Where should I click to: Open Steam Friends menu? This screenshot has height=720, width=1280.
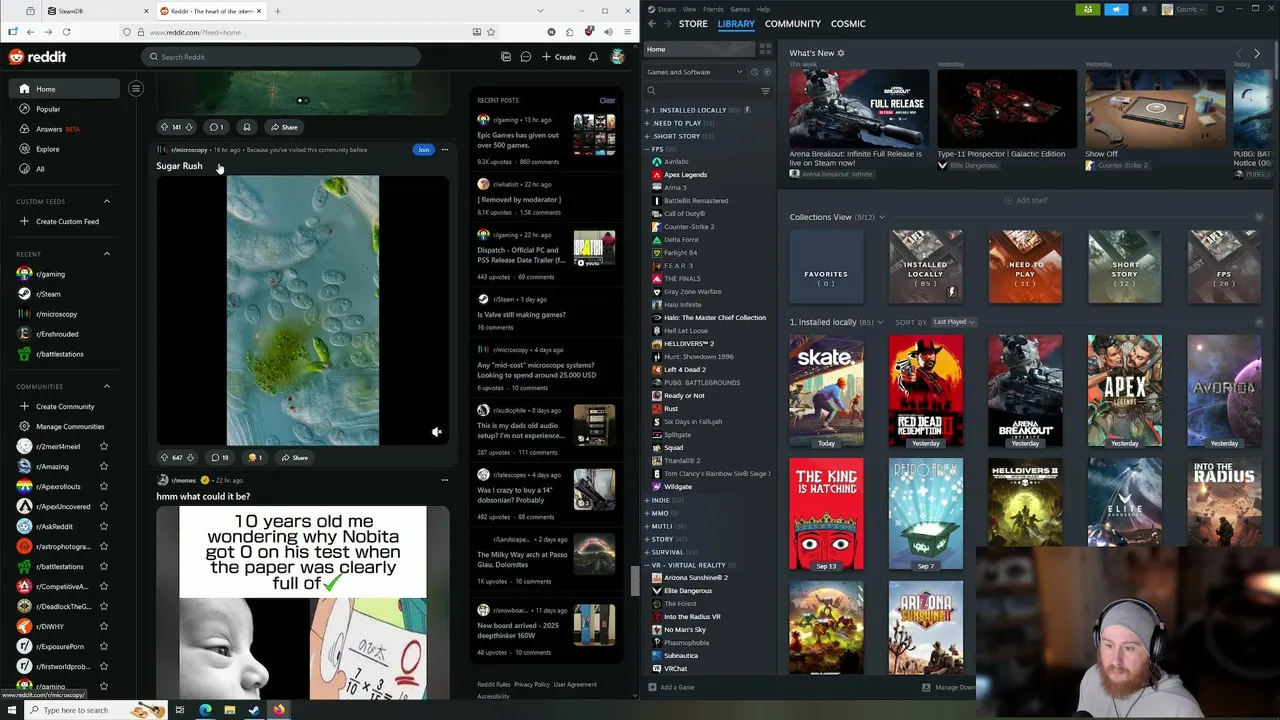(713, 9)
